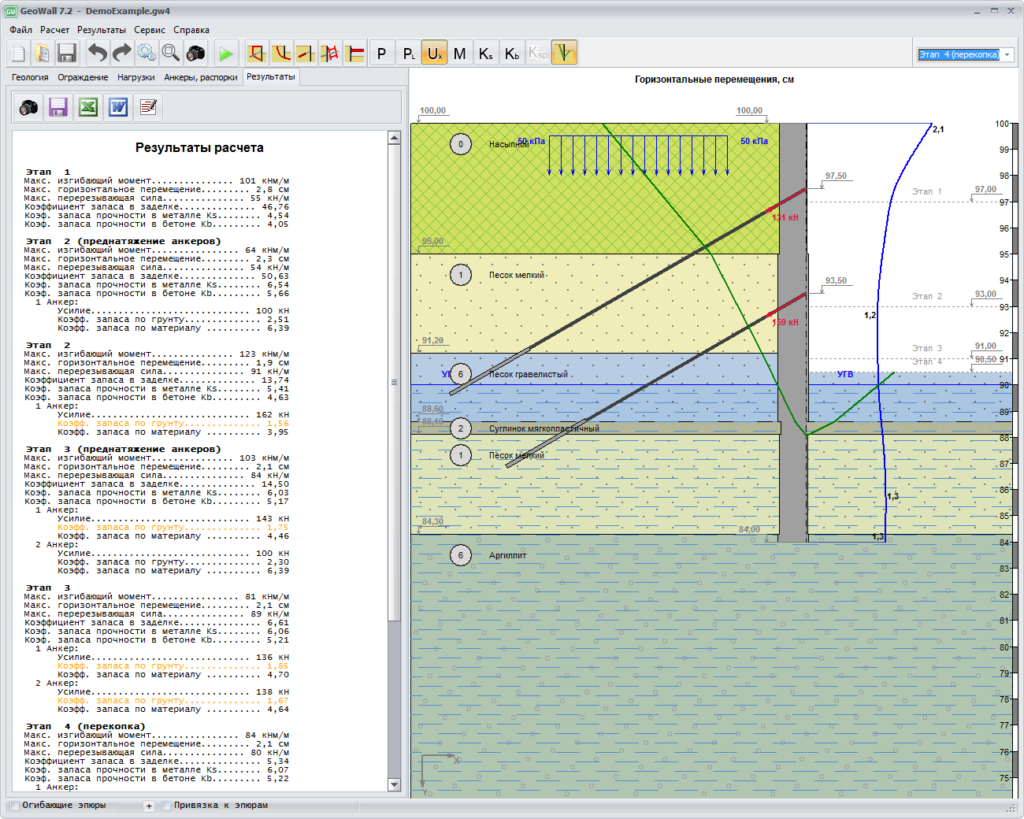Click the main toolbar camera screenshot icon
The image size is (1024, 819).
point(196,53)
